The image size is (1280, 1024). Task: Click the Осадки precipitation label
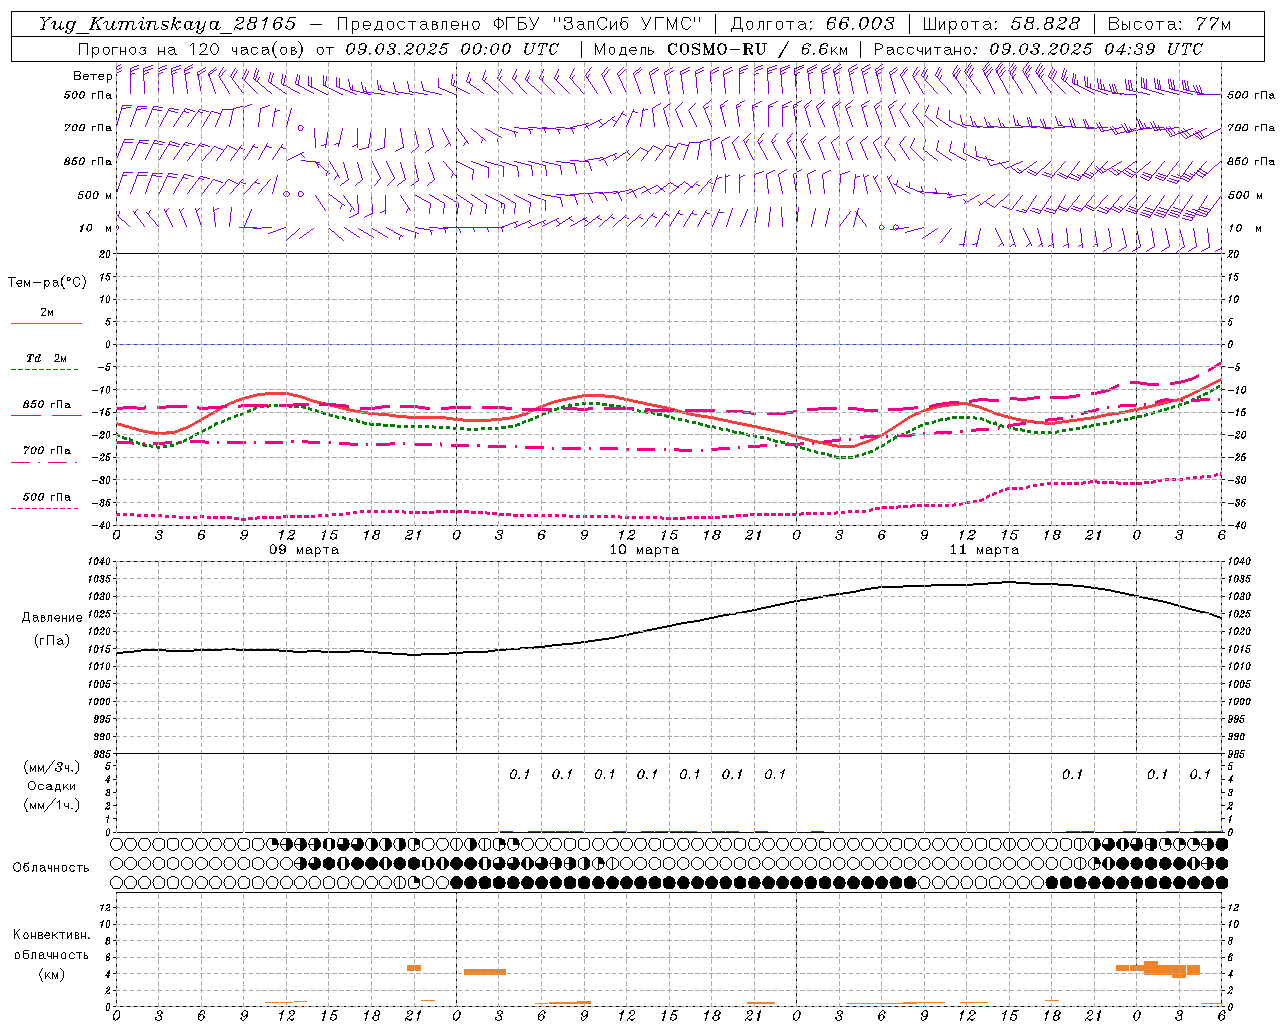[52, 786]
